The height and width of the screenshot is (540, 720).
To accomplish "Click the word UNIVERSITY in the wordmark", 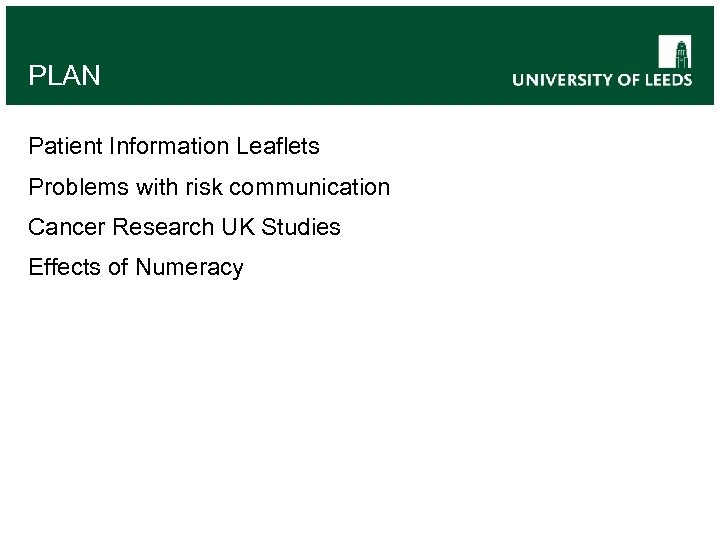I will (556, 80).
